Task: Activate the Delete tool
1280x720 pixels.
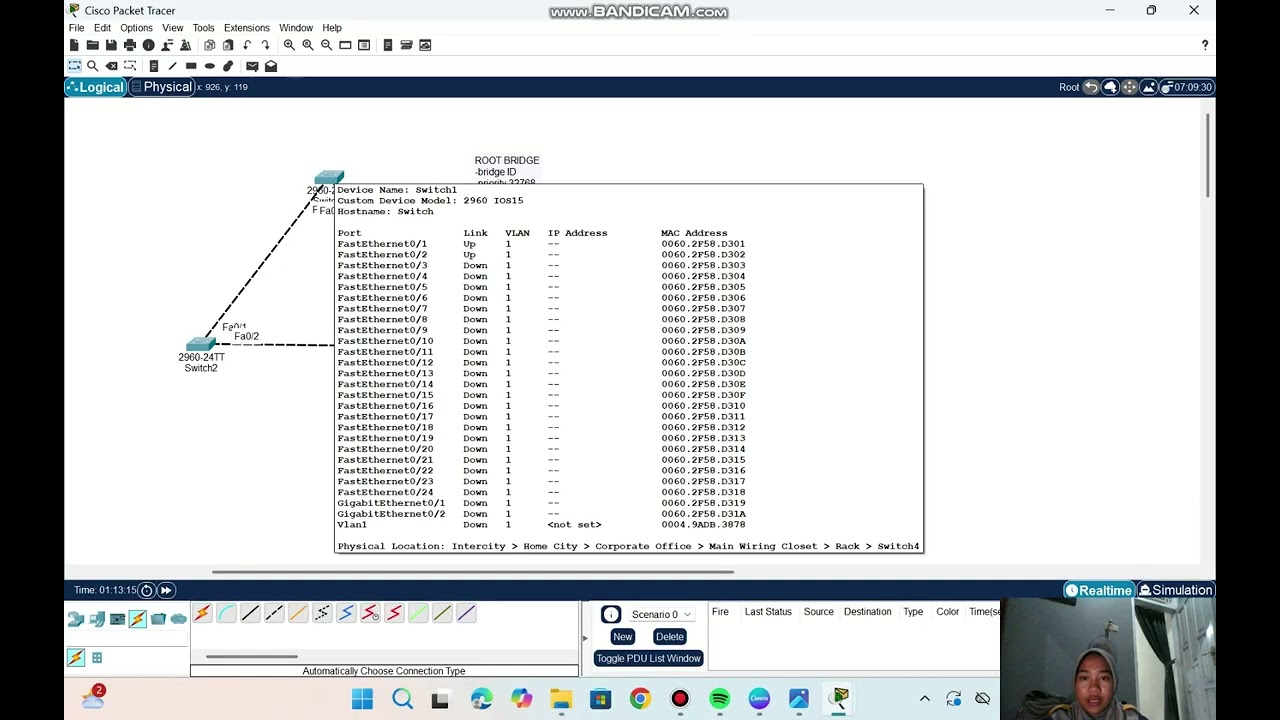Action: click(111, 66)
